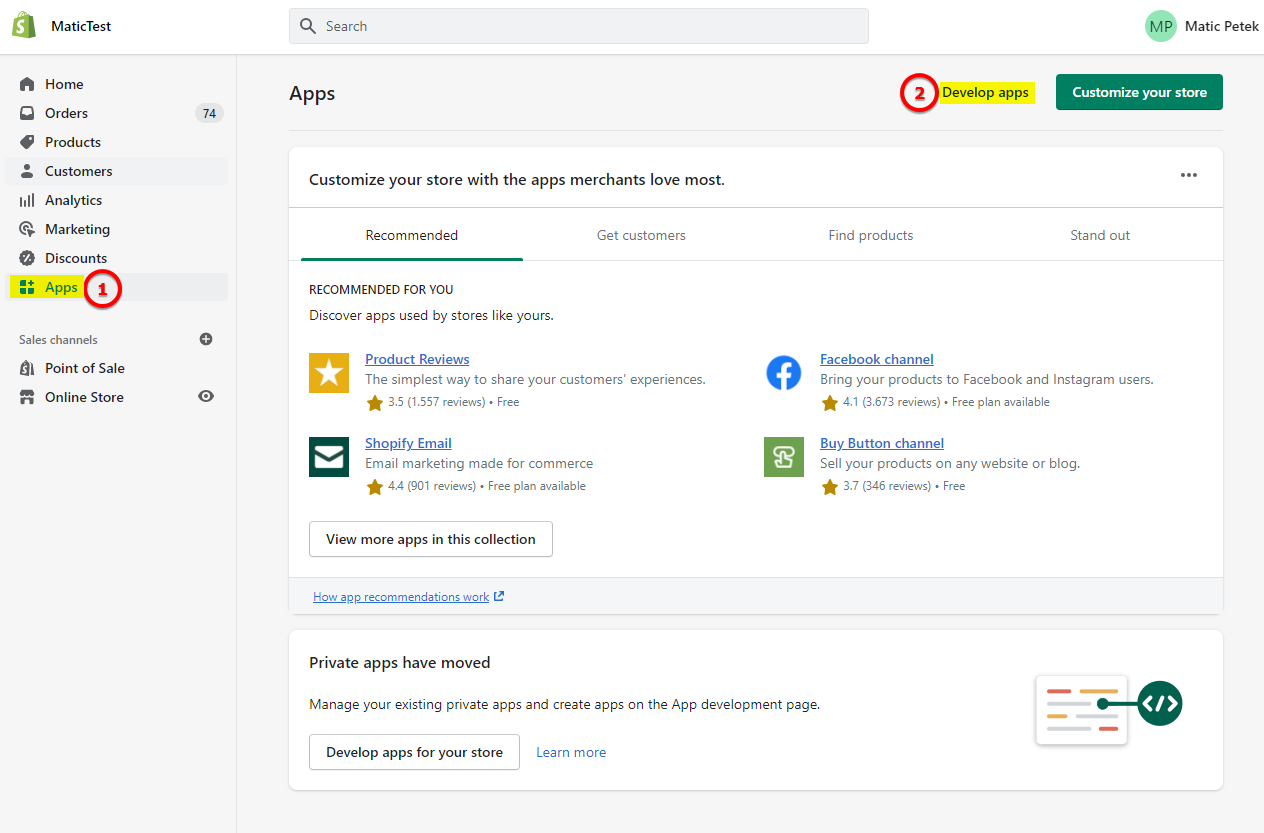Click the Discounts percent badge icon
The height and width of the screenshot is (833, 1264).
(27, 258)
